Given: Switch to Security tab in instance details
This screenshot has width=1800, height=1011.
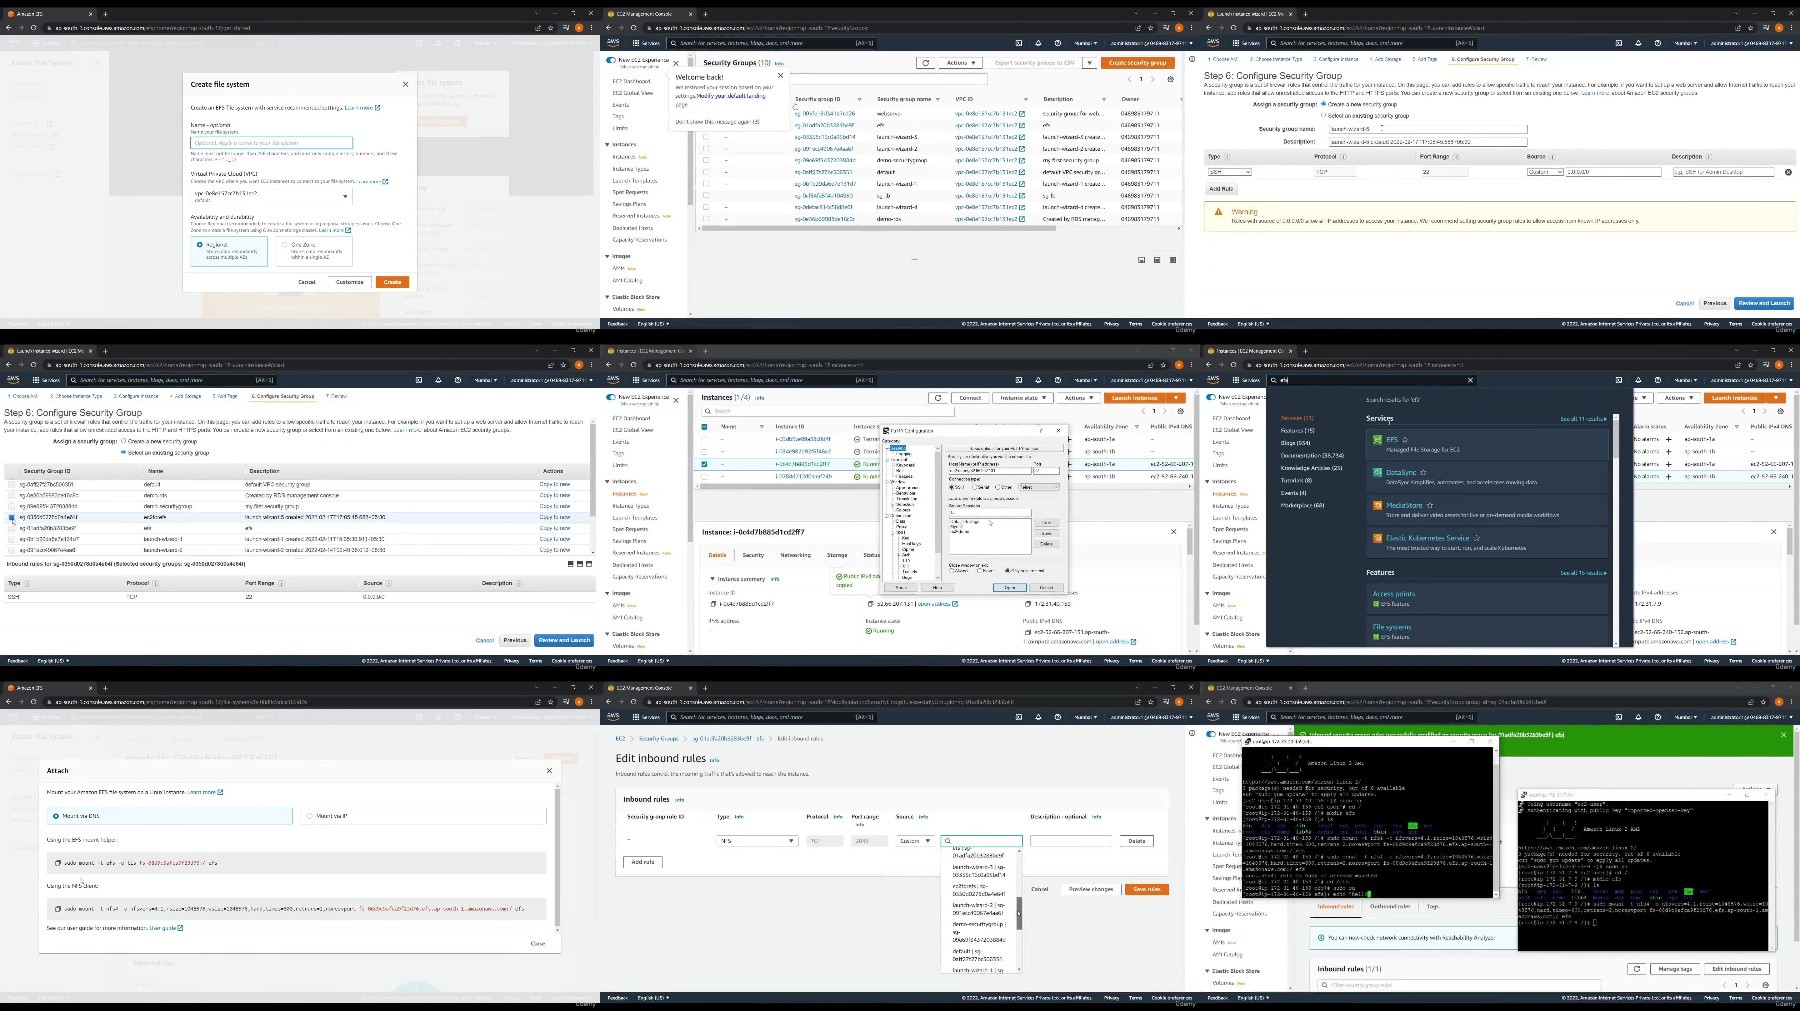Looking at the screenshot, I should 753,555.
